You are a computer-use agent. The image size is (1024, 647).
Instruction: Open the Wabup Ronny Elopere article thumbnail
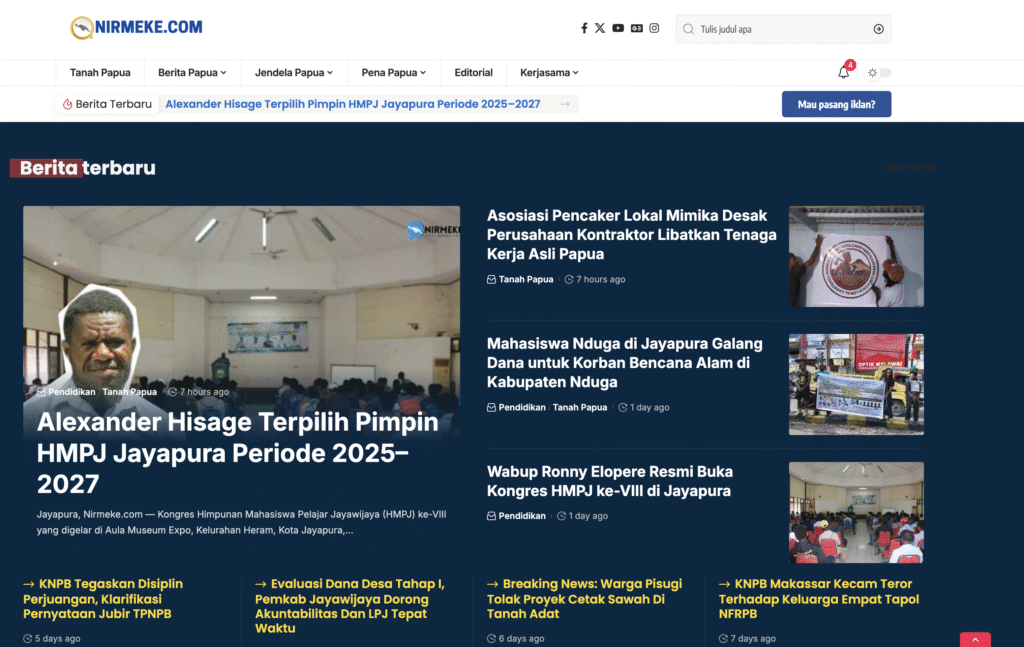(856, 512)
